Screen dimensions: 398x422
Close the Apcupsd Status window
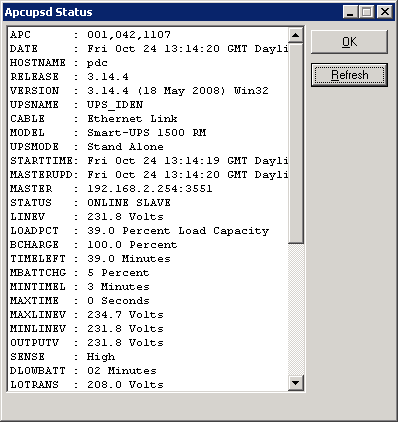pyautogui.click(x=385, y=12)
